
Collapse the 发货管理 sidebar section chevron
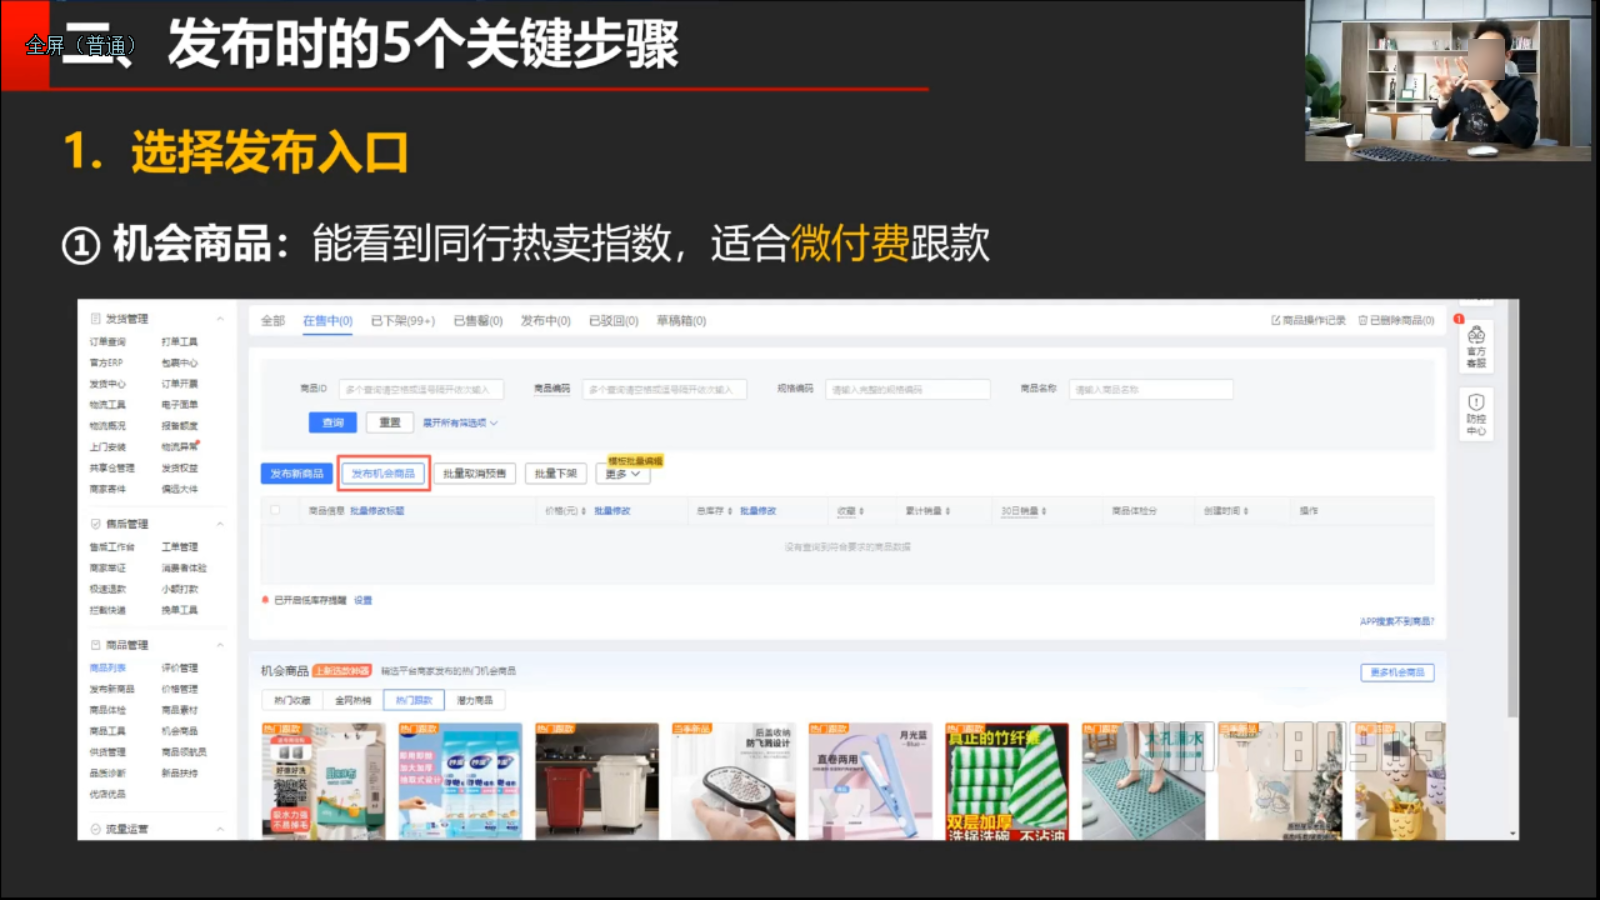[x=220, y=318]
